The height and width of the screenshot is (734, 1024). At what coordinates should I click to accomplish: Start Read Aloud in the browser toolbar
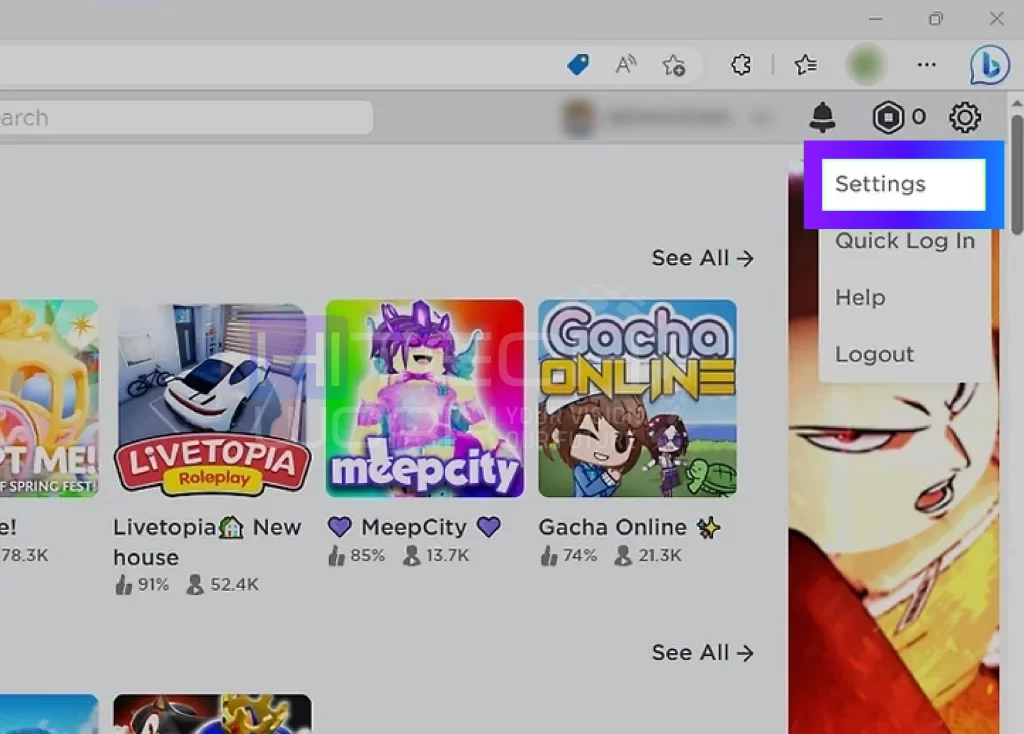(625, 64)
